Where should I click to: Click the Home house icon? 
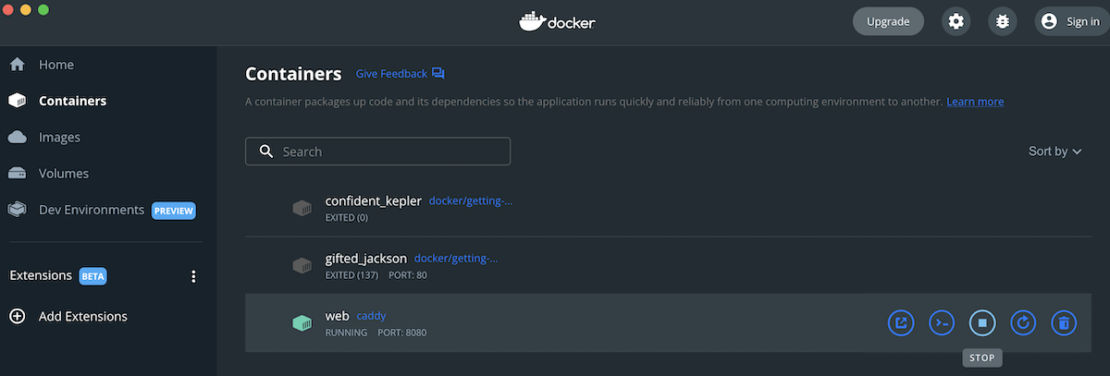17,64
